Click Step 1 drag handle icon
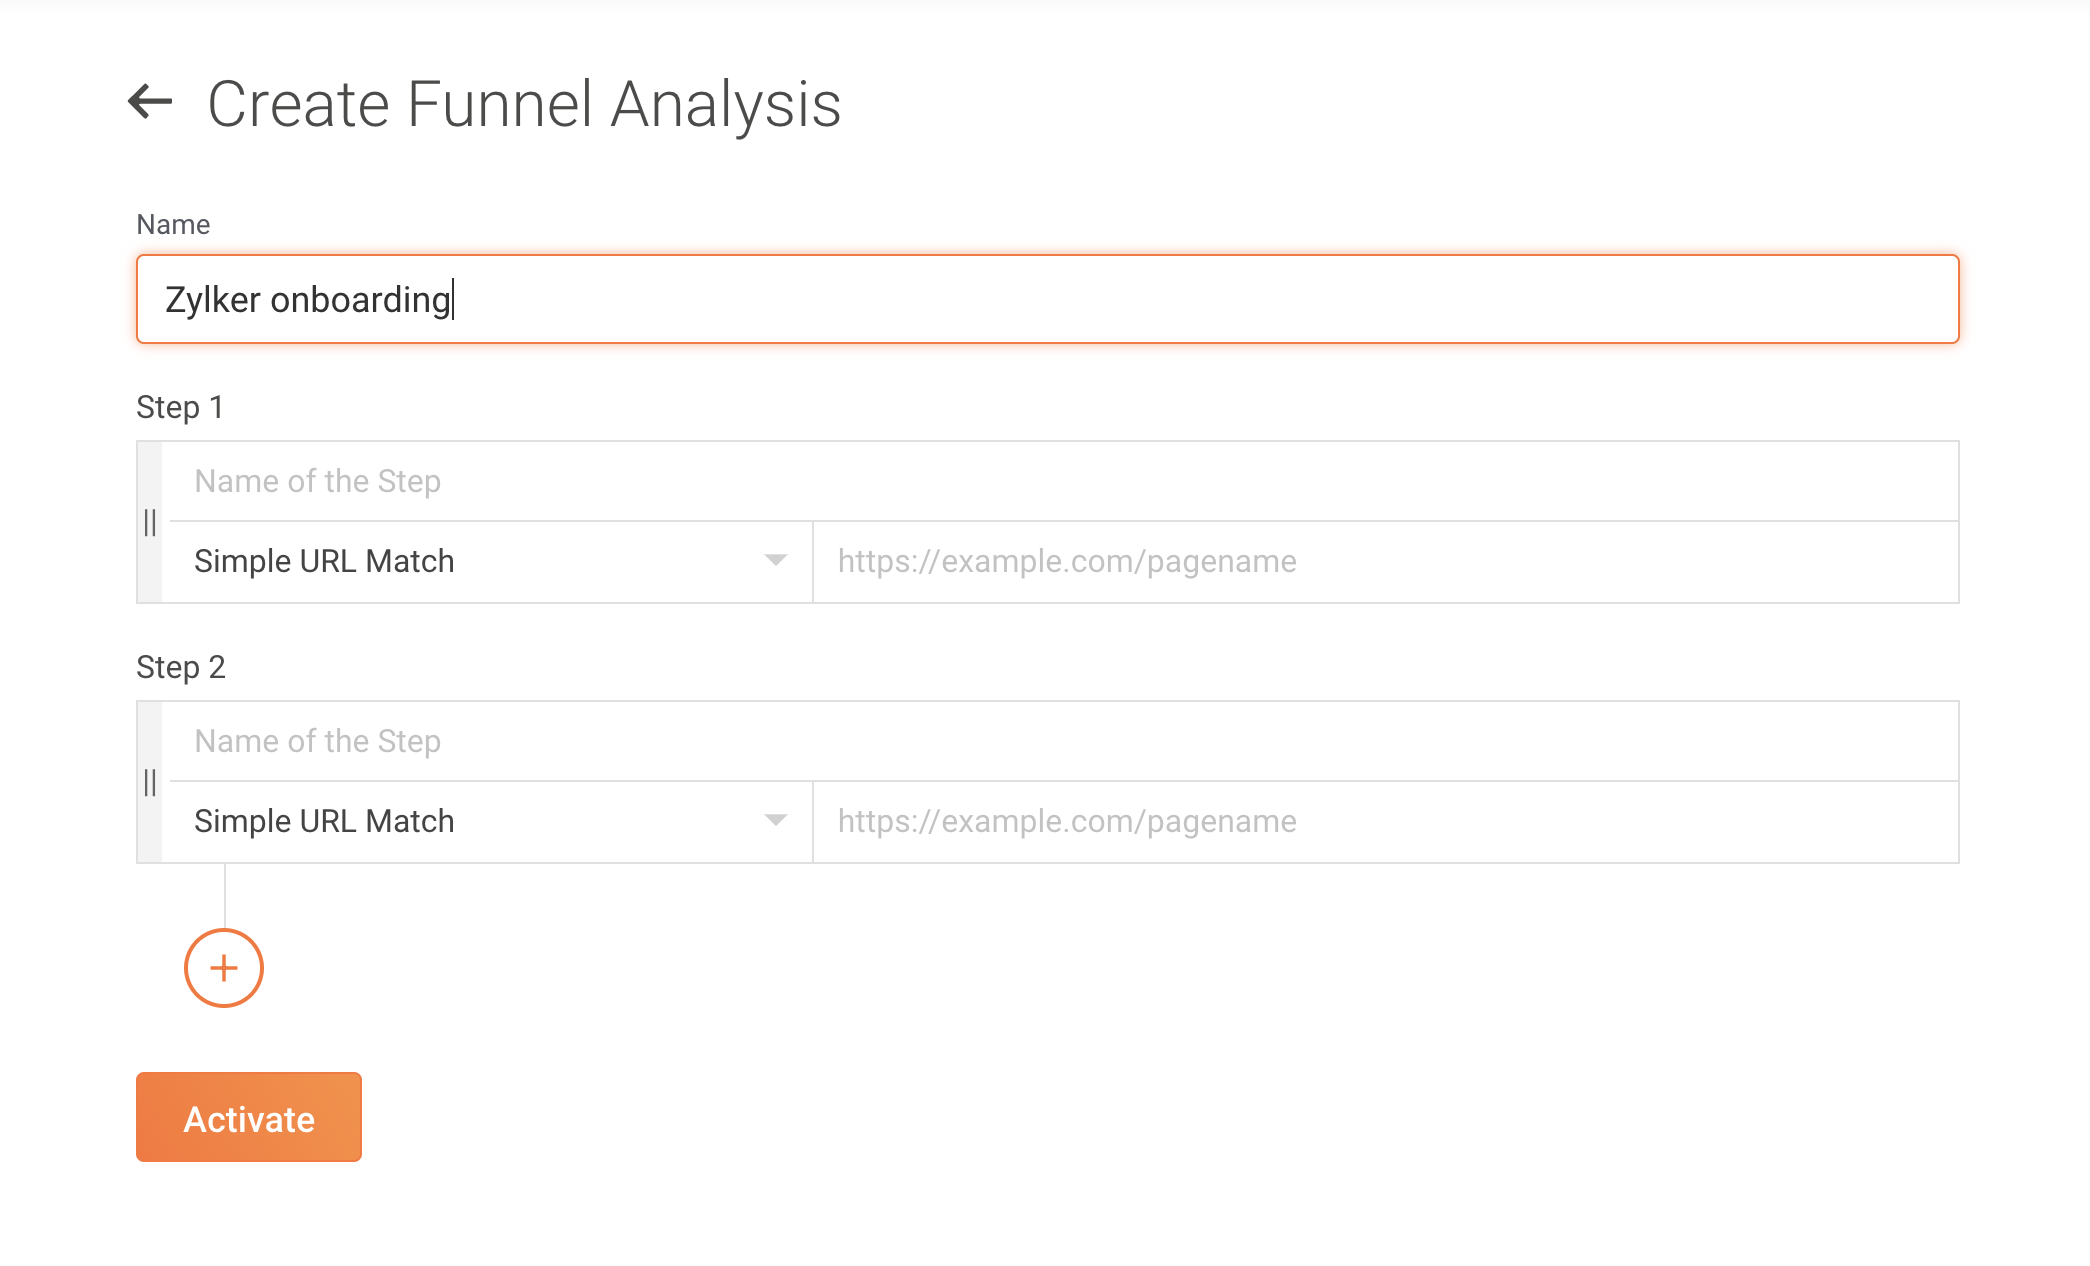 click(x=150, y=522)
